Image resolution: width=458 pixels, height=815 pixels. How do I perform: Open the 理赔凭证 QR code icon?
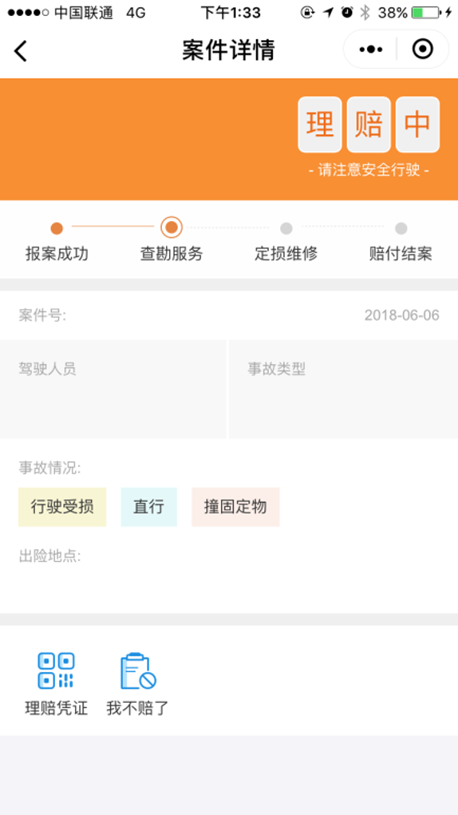tap(56, 671)
